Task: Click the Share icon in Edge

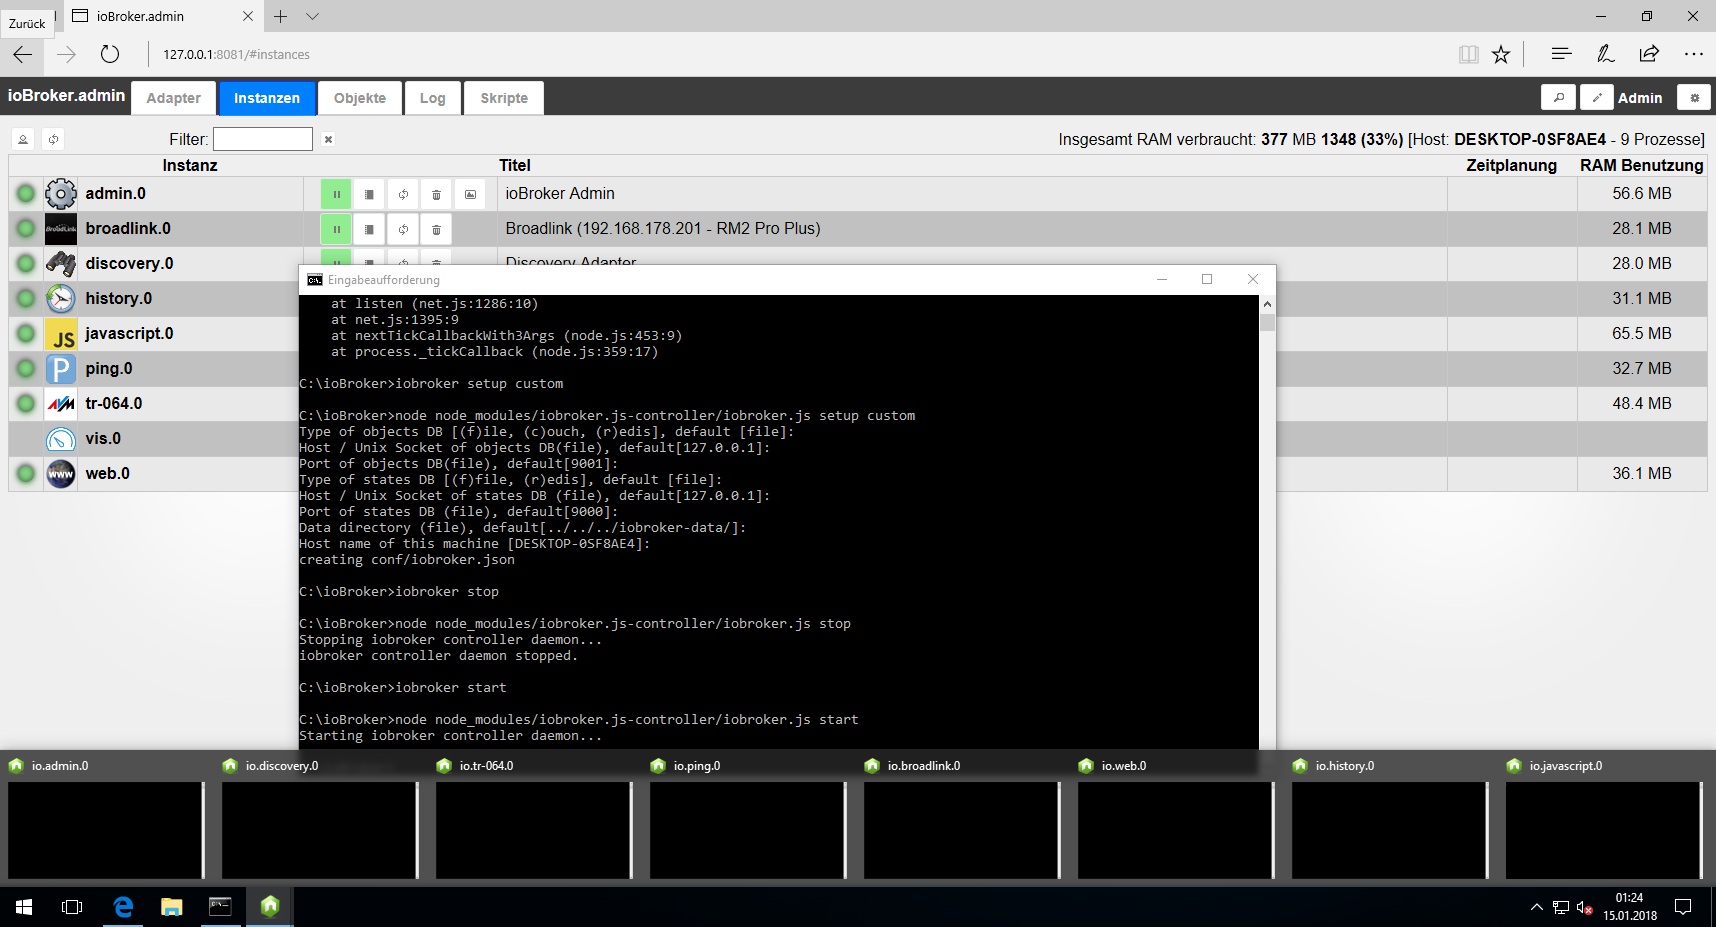Action: pyautogui.click(x=1649, y=54)
